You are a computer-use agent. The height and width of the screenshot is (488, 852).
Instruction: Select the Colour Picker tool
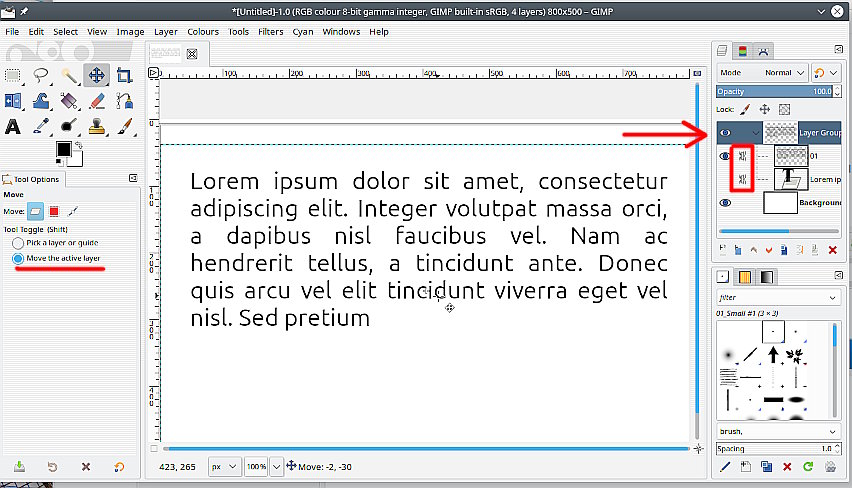[x=41, y=127]
